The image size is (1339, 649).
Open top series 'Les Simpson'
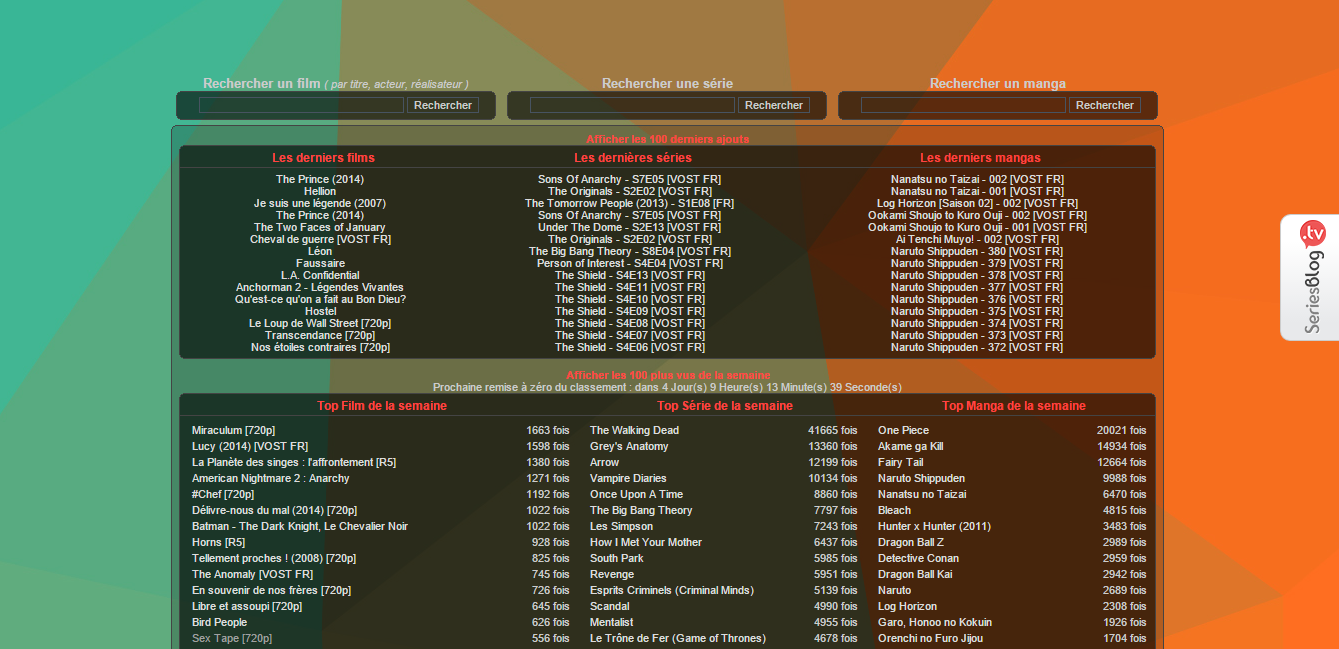pyautogui.click(x=621, y=526)
